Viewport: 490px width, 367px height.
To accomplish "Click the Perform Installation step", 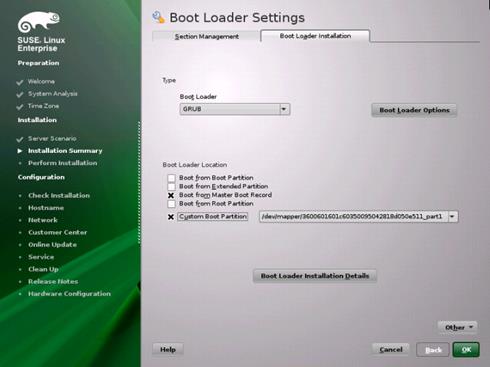I will (63, 163).
